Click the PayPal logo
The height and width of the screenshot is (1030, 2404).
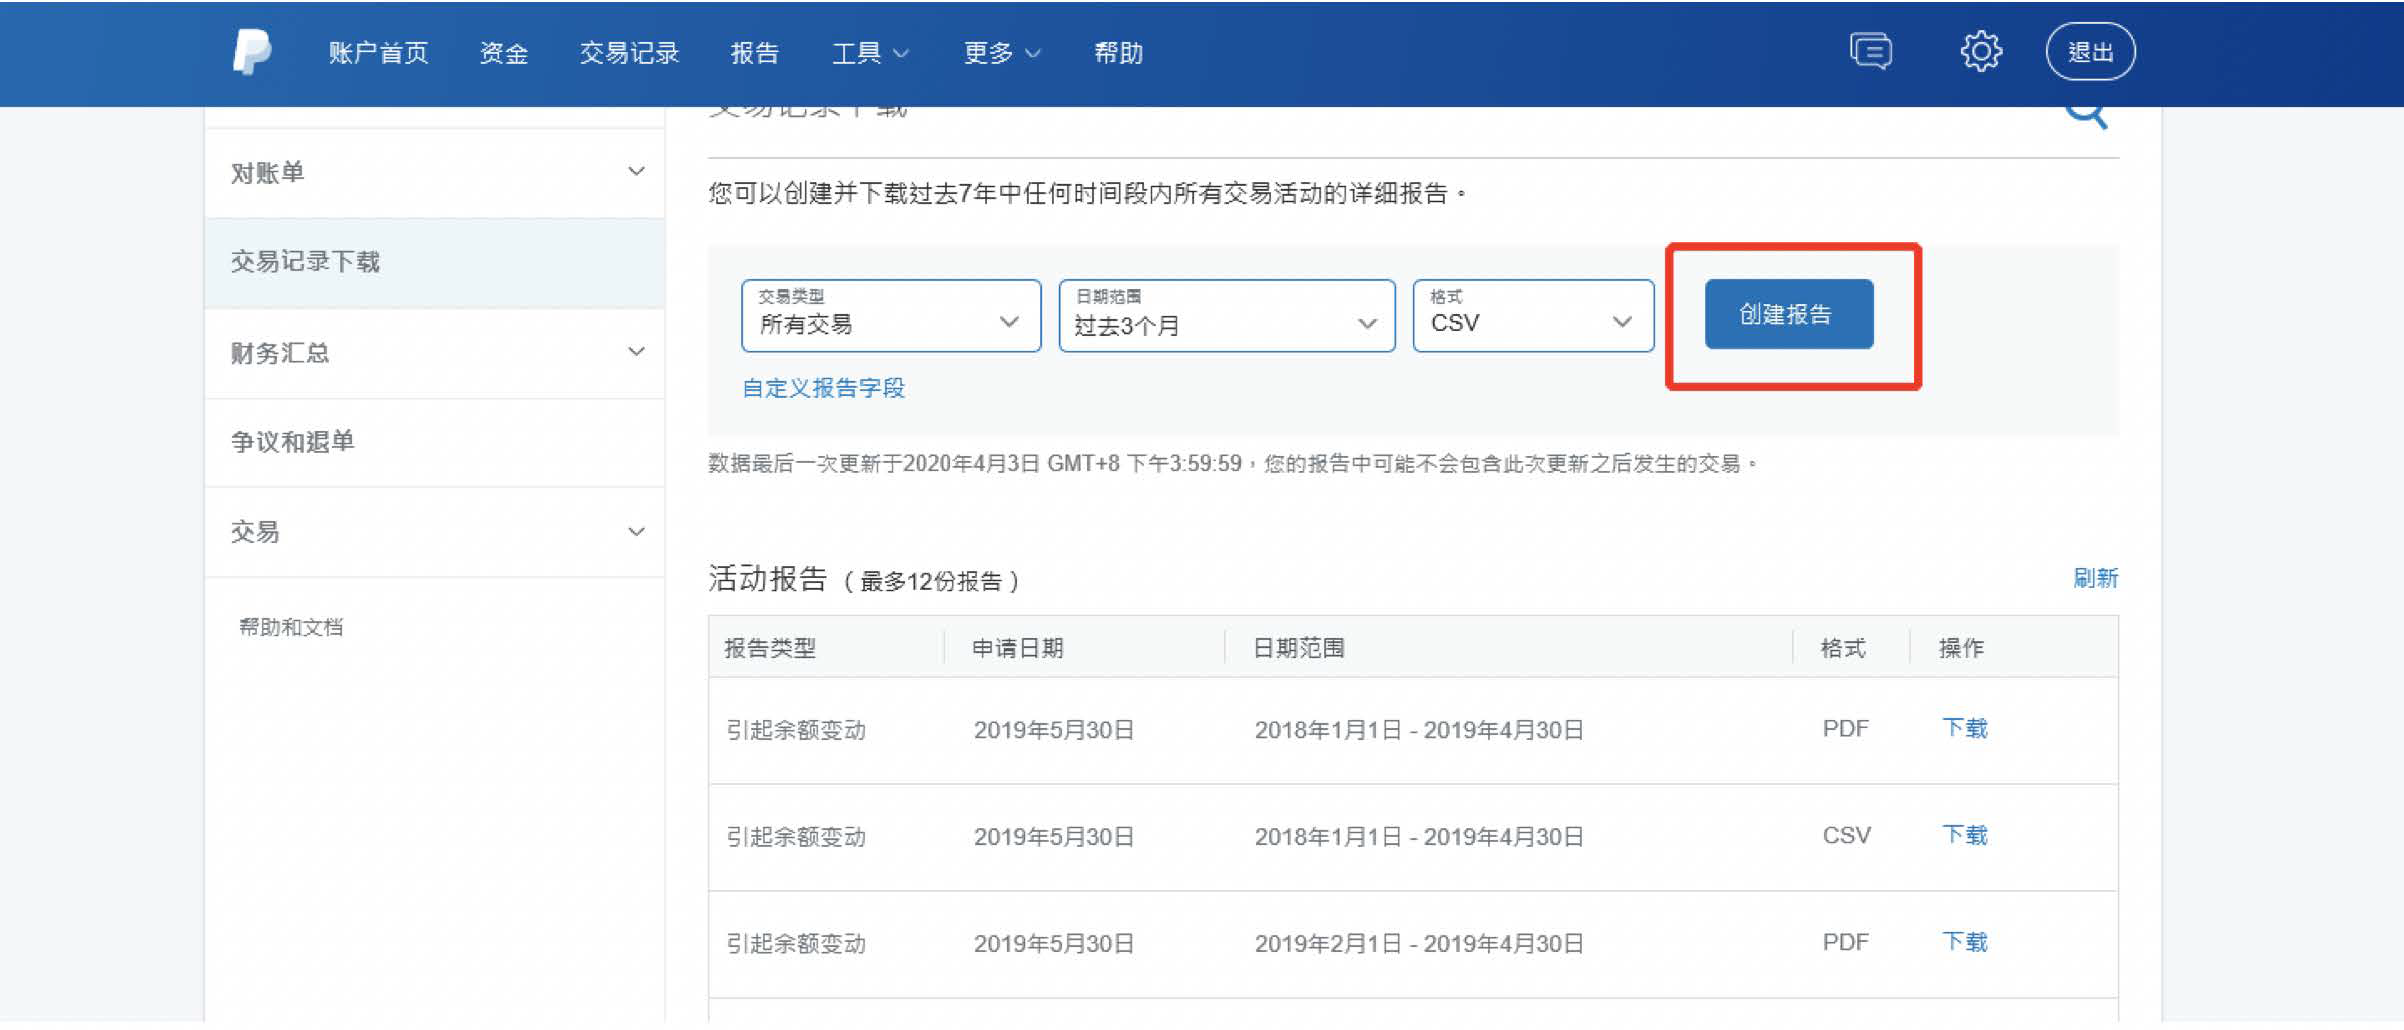pyautogui.click(x=253, y=52)
